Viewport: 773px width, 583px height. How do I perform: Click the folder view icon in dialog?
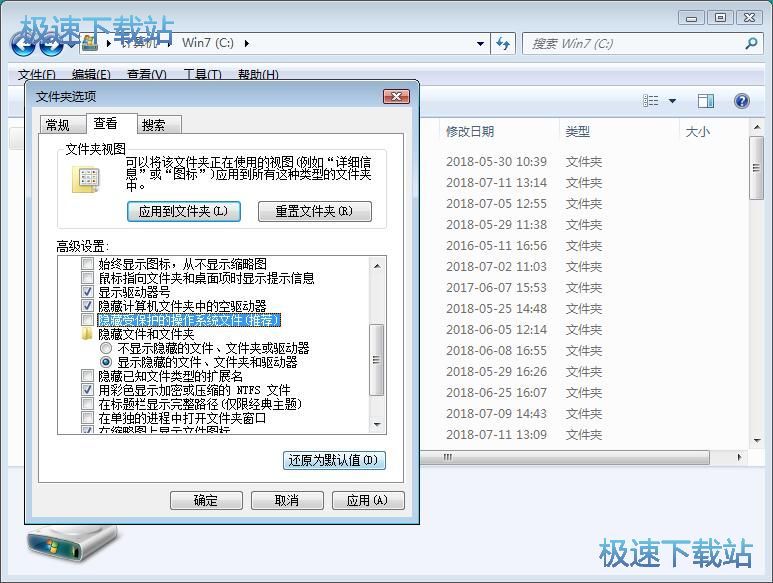point(86,179)
